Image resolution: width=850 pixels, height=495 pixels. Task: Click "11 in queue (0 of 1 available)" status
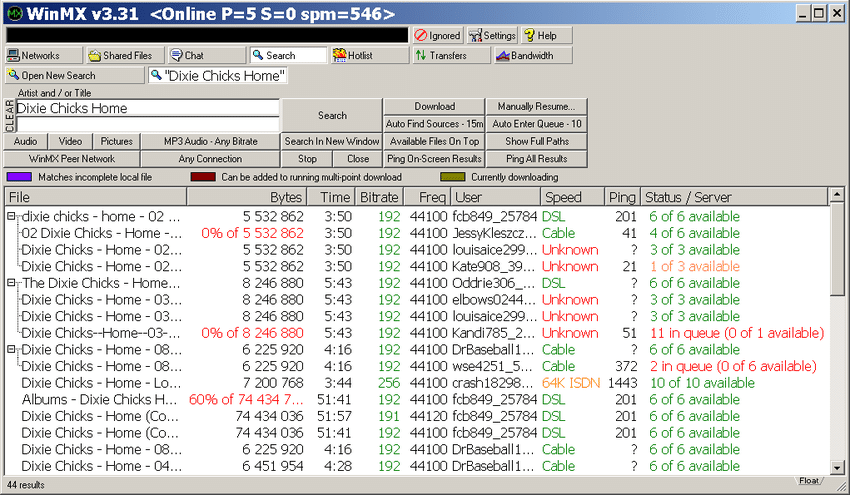pos(737,333)
